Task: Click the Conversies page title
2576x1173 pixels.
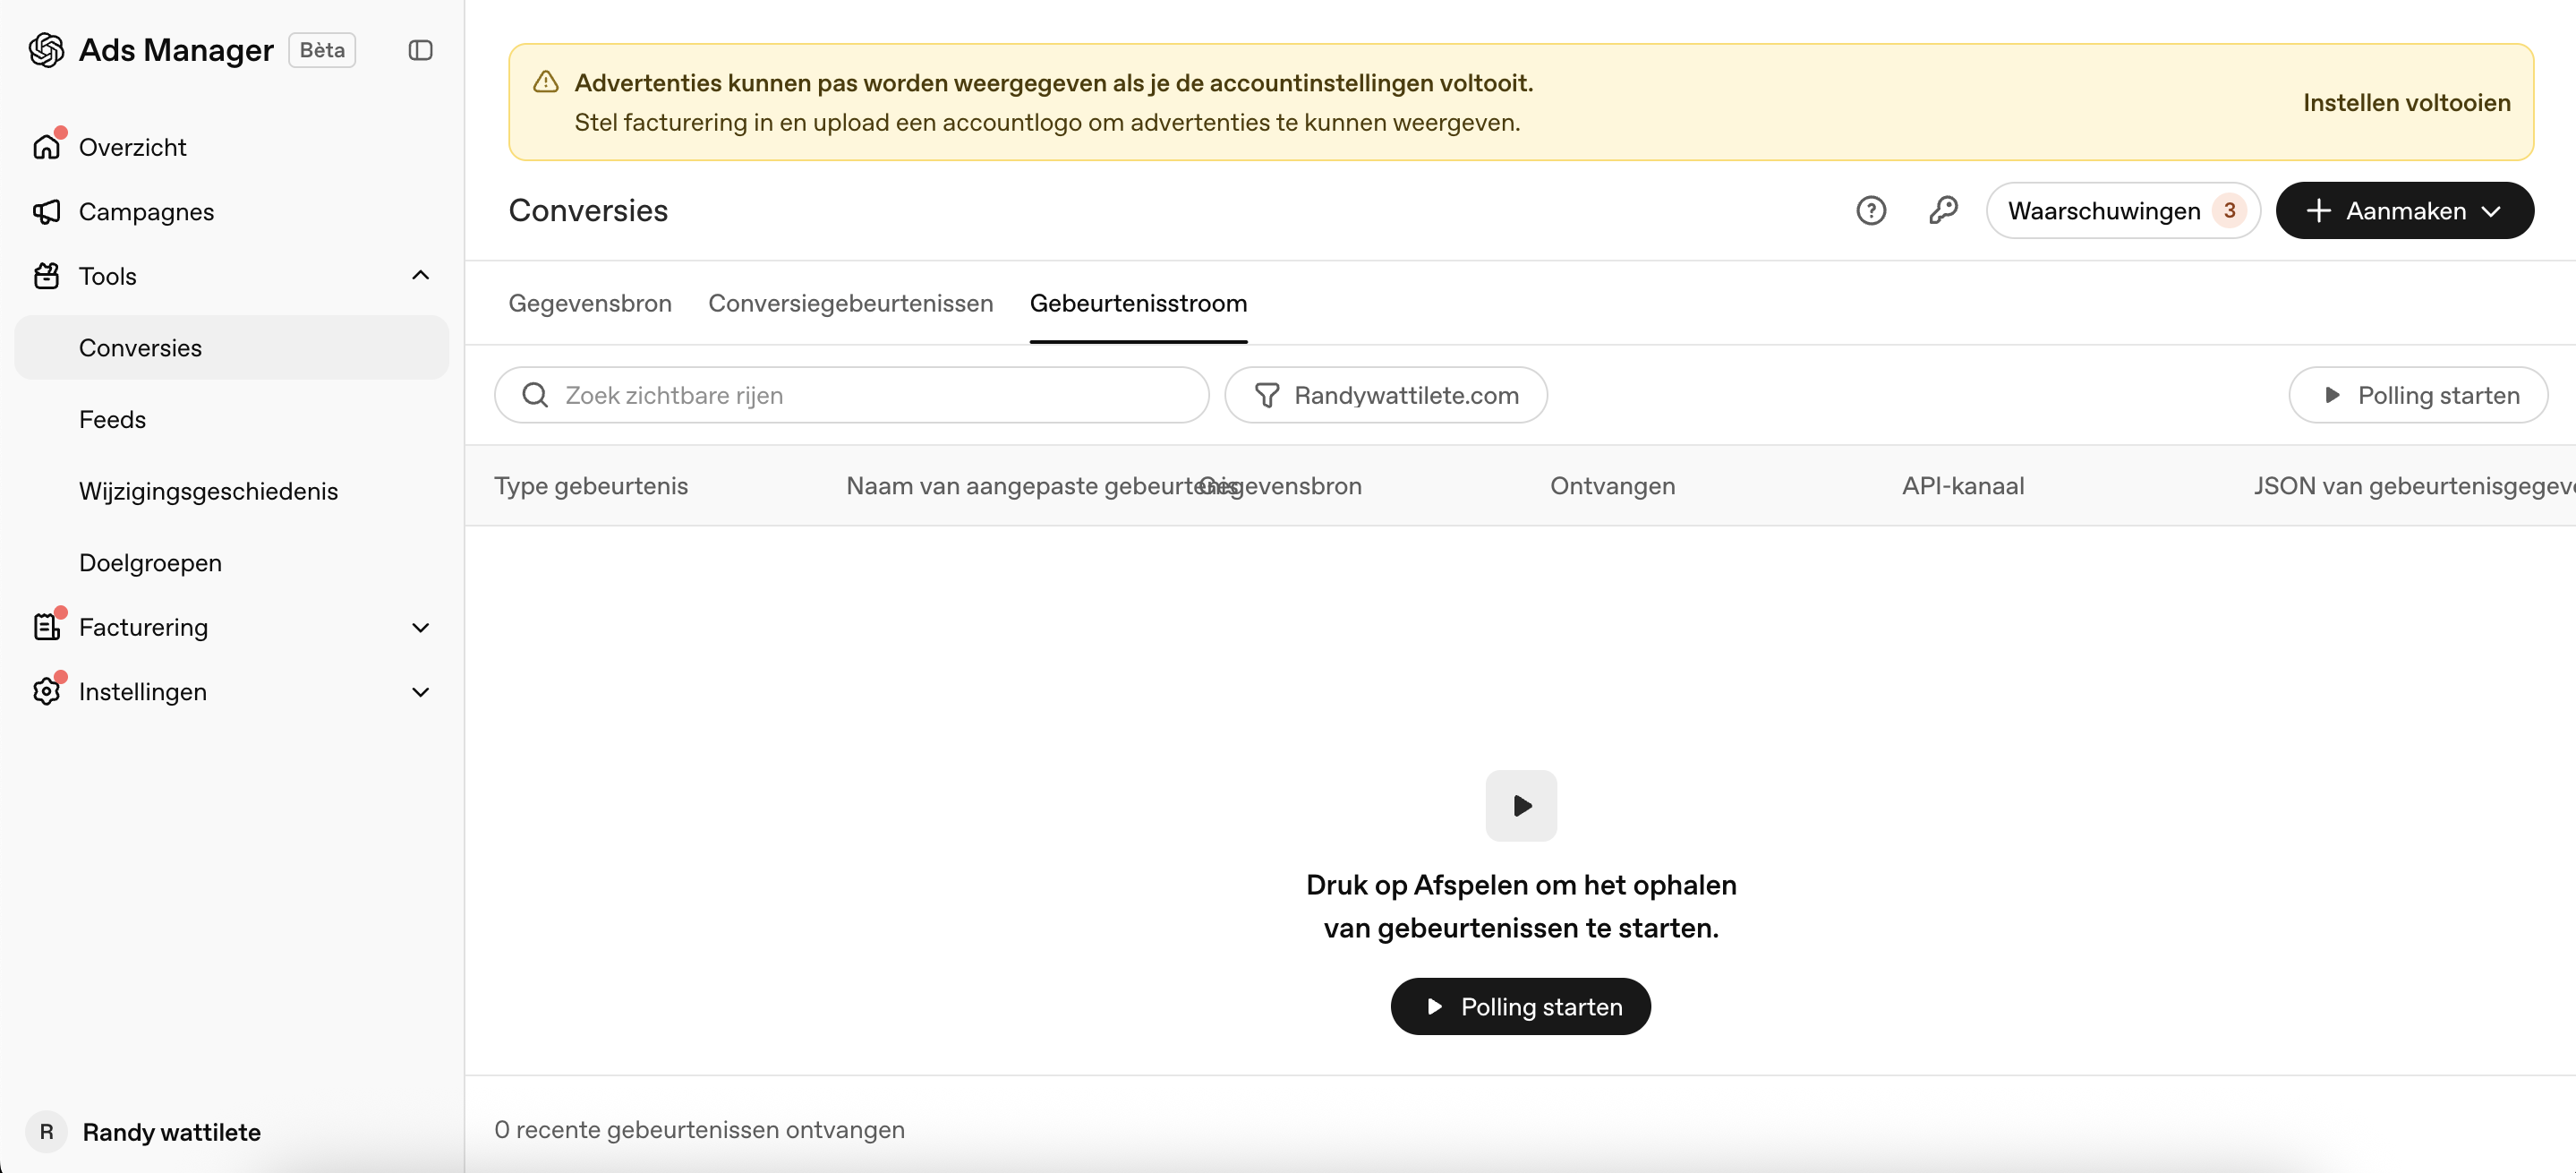Action: 588,211
